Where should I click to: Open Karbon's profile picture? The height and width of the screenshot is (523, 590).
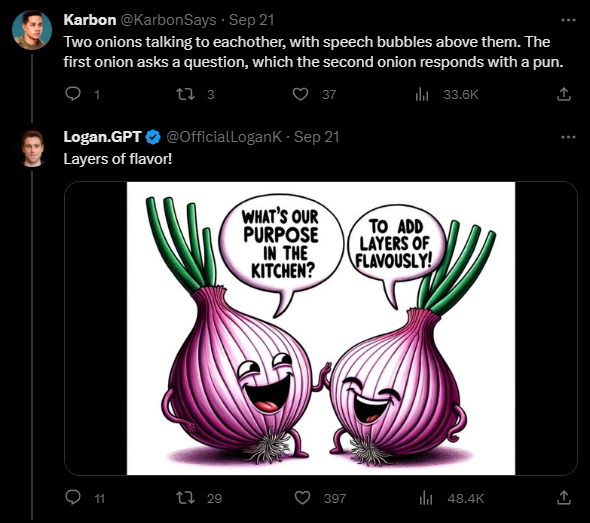[32, 30]
